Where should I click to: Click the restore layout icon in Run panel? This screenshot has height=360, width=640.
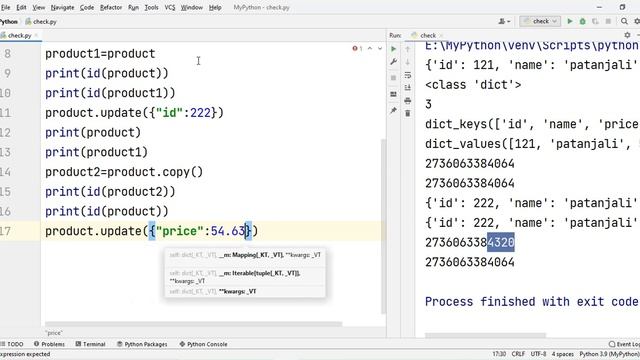[393, 94]
